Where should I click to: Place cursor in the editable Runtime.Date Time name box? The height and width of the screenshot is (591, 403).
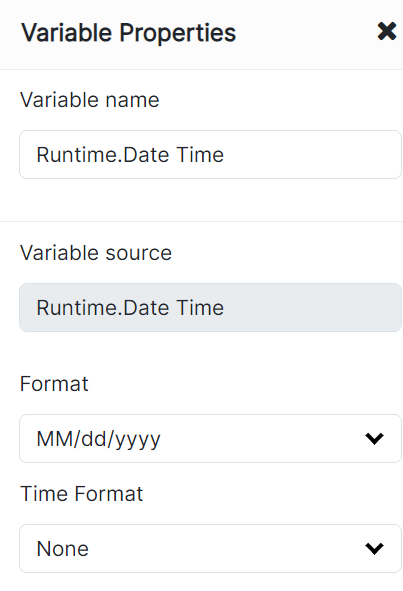tap(210, 155)
